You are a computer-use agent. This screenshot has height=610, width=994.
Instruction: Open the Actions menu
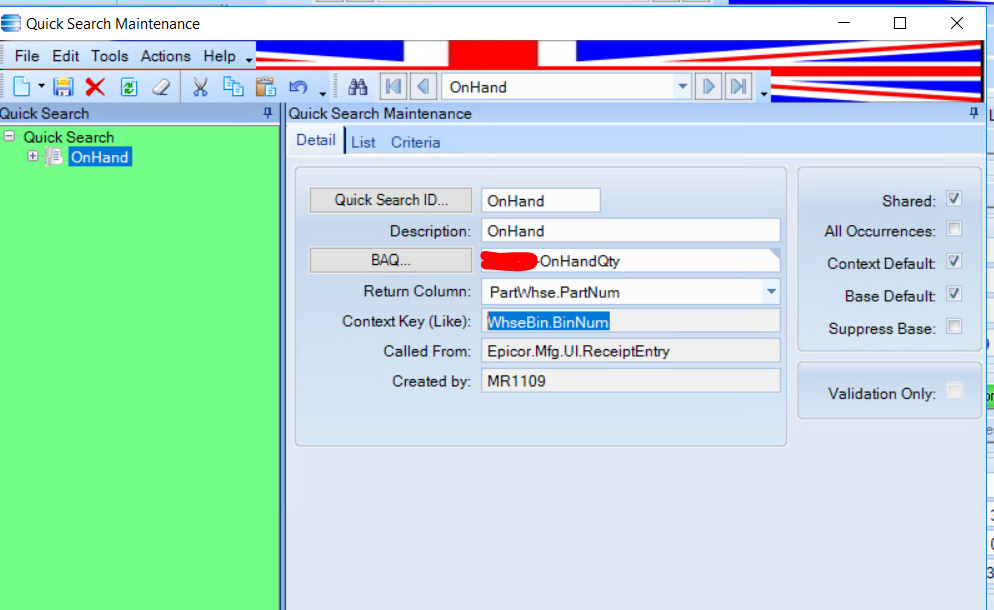[165, 56]
